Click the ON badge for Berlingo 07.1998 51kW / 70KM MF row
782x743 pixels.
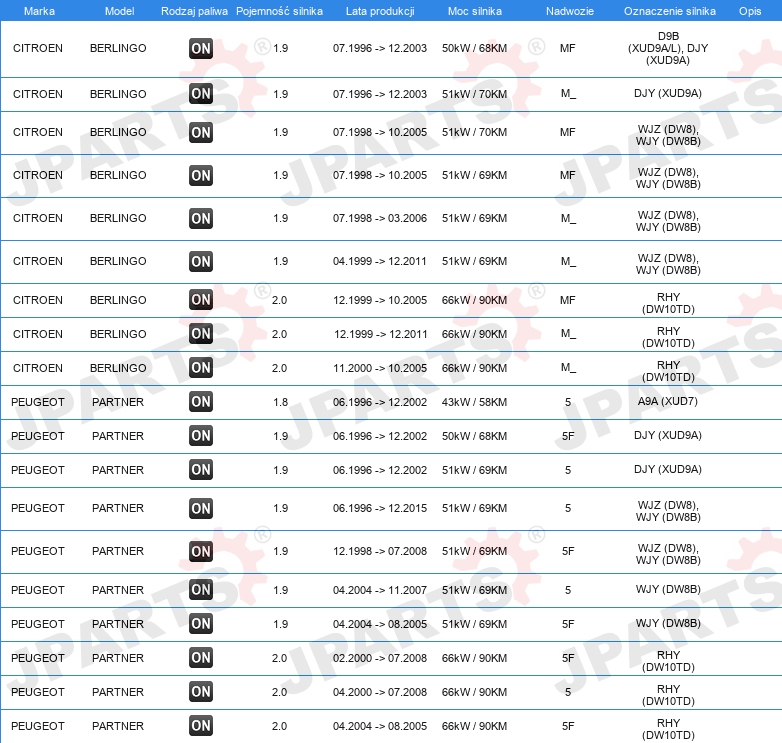tap(201, 132)
